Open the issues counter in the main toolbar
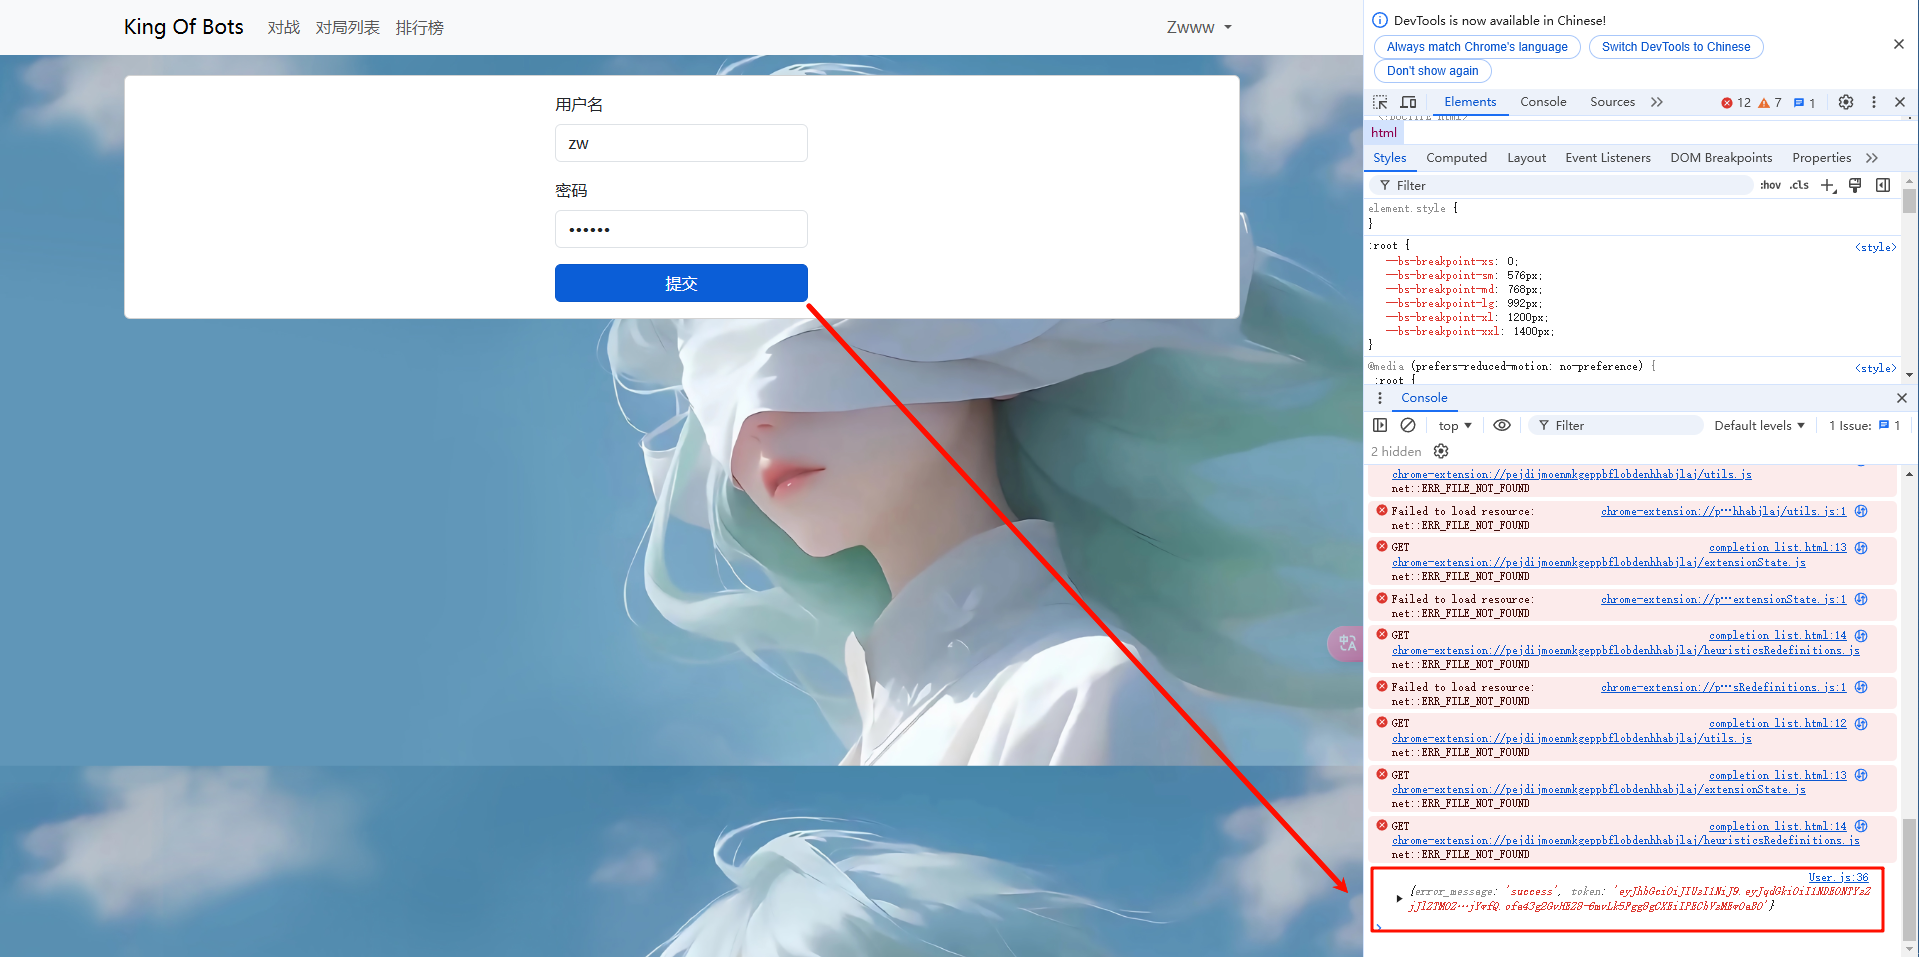Viewport: 1919px width, 957px height. tap(1805, 103)
